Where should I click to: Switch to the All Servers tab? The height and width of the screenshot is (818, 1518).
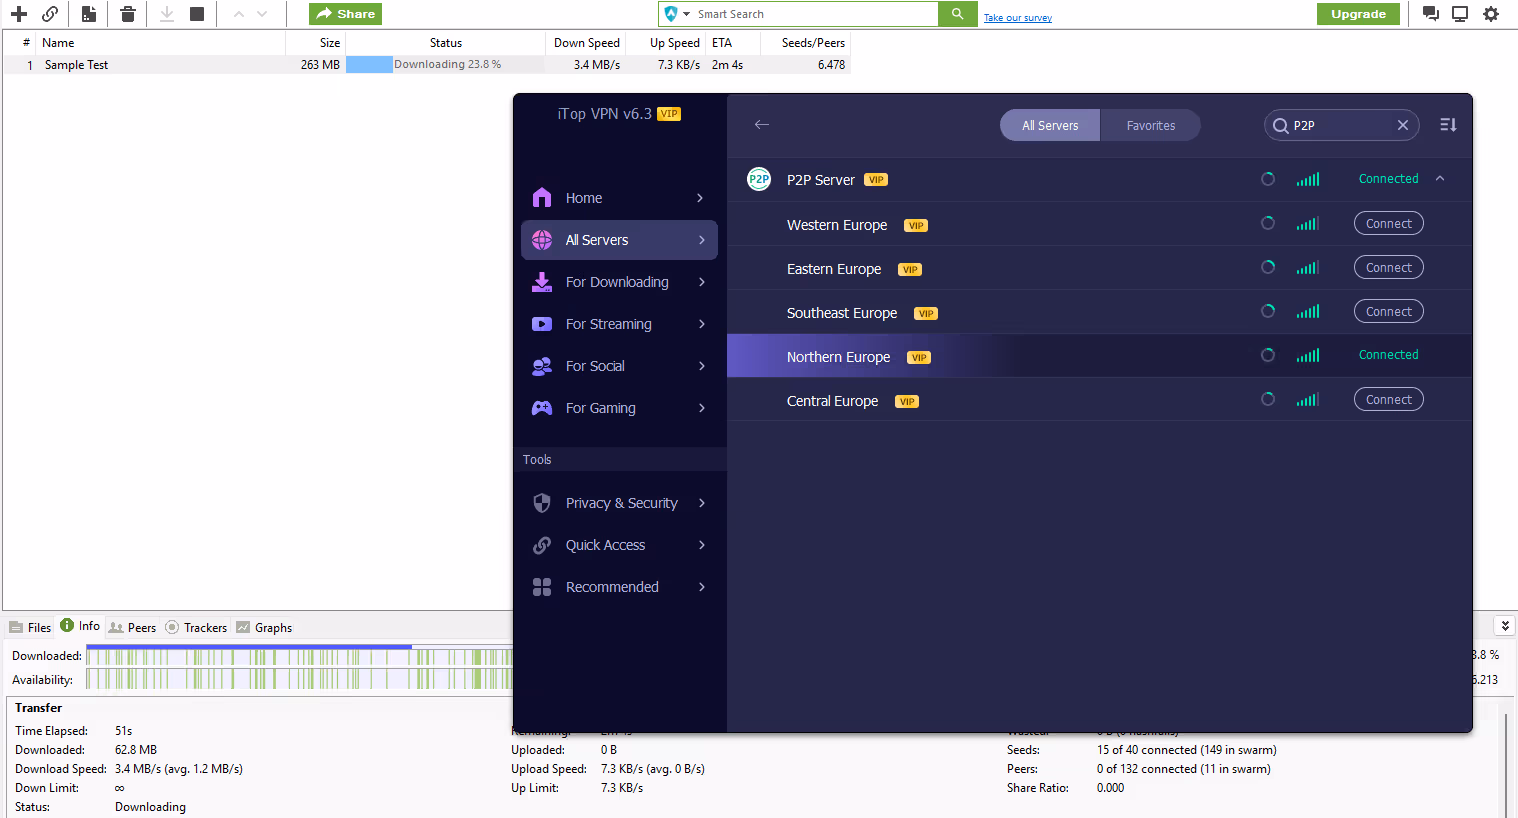tap(1050, 125)
